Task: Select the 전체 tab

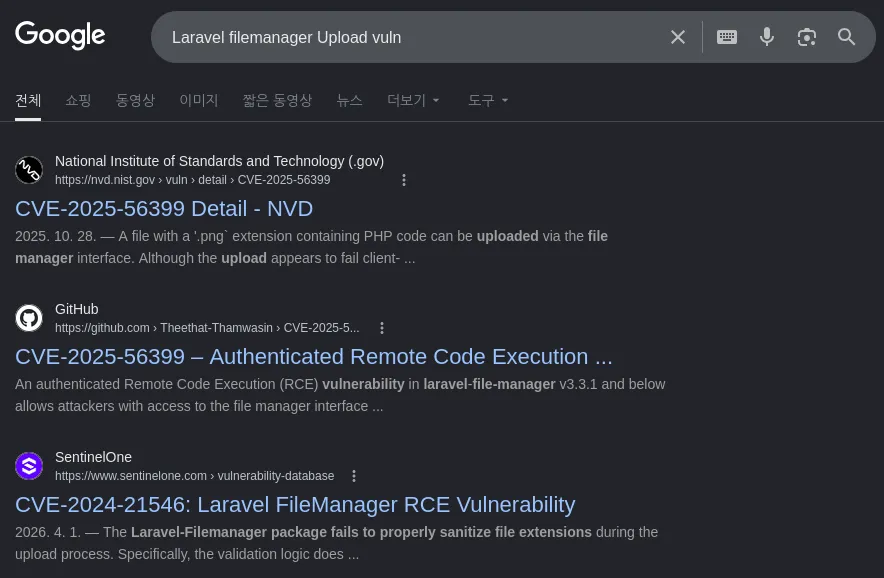Action: [28, 100]
